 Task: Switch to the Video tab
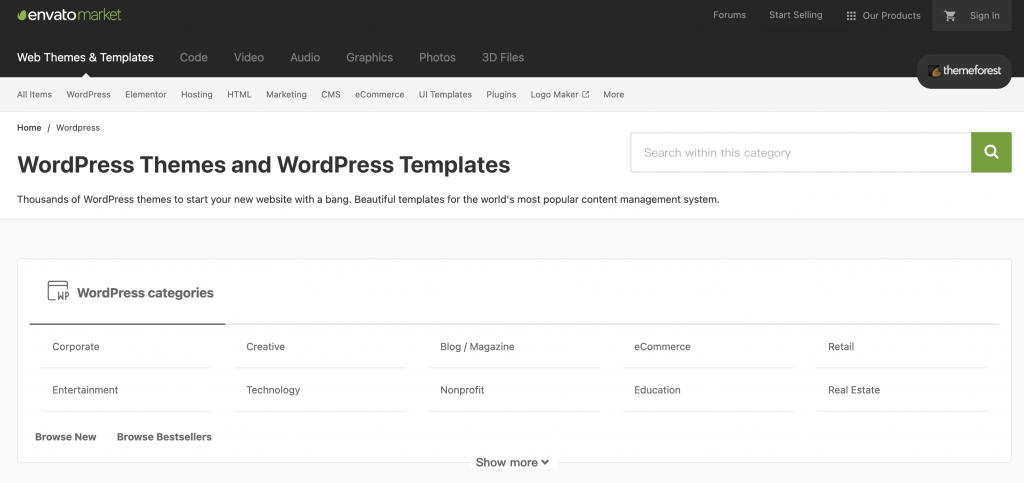coord(249,57)
